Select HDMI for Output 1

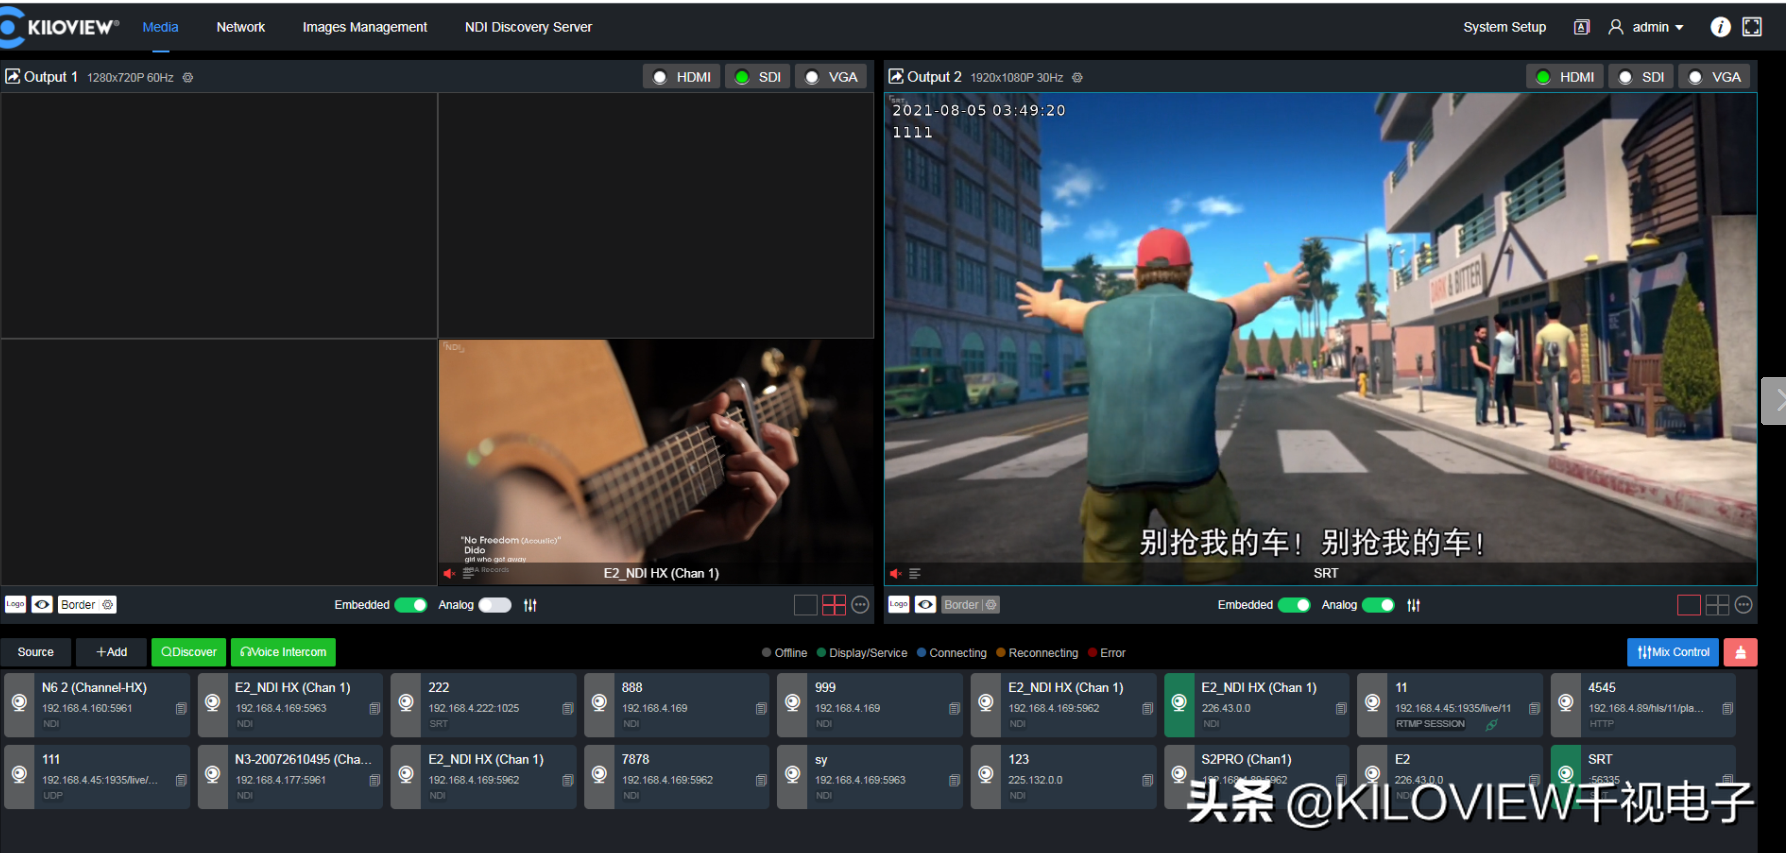click(681, 77)
